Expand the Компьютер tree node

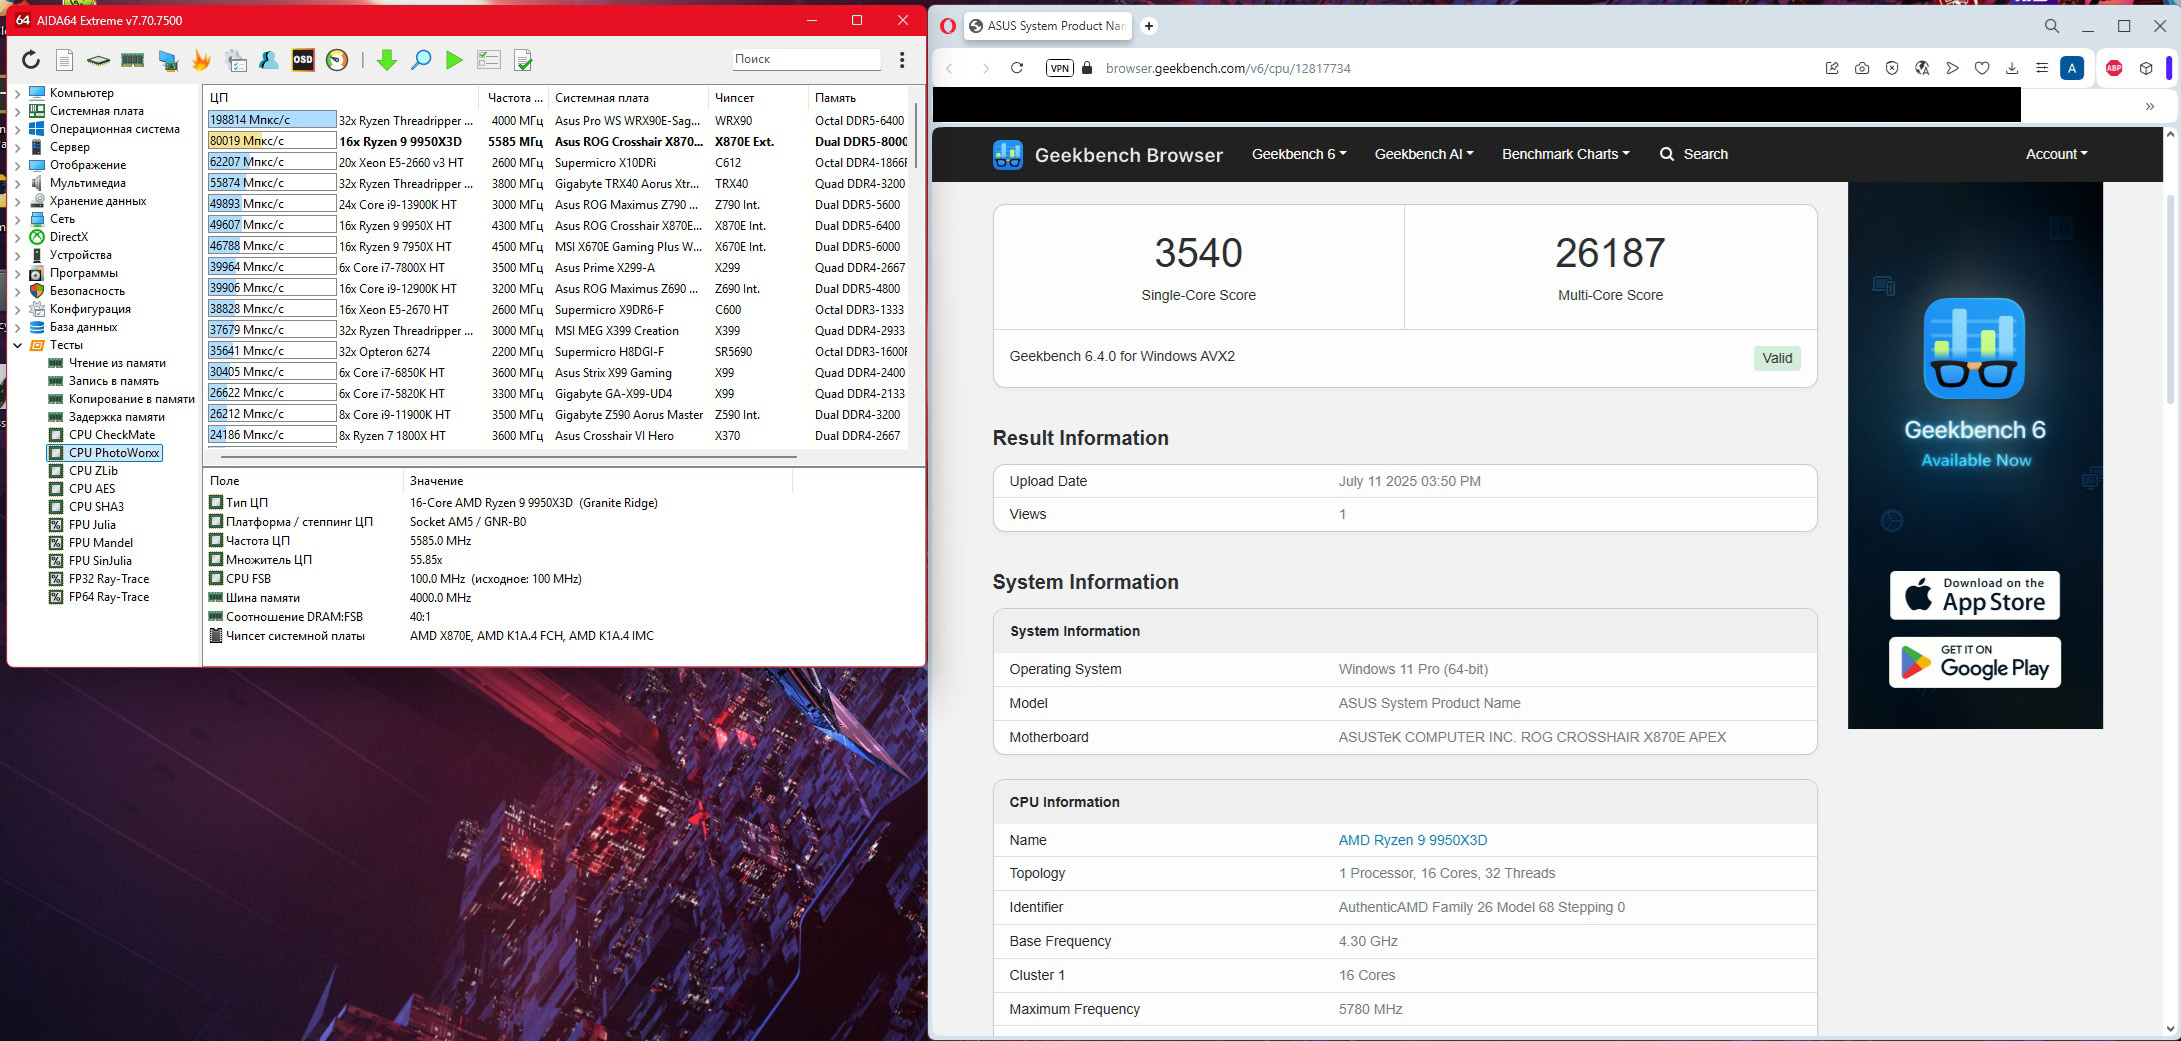(x=17, y=93)
